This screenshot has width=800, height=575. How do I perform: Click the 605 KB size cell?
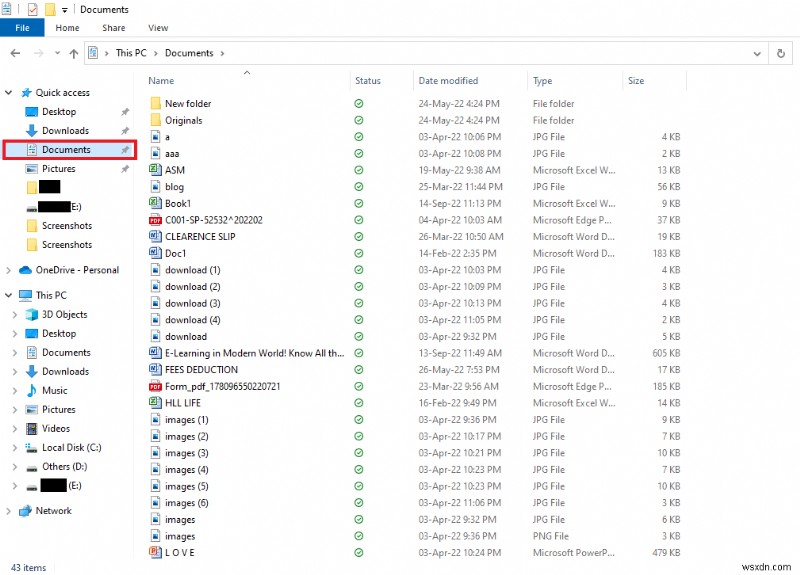pyautogui.click(x=666, y=353)
